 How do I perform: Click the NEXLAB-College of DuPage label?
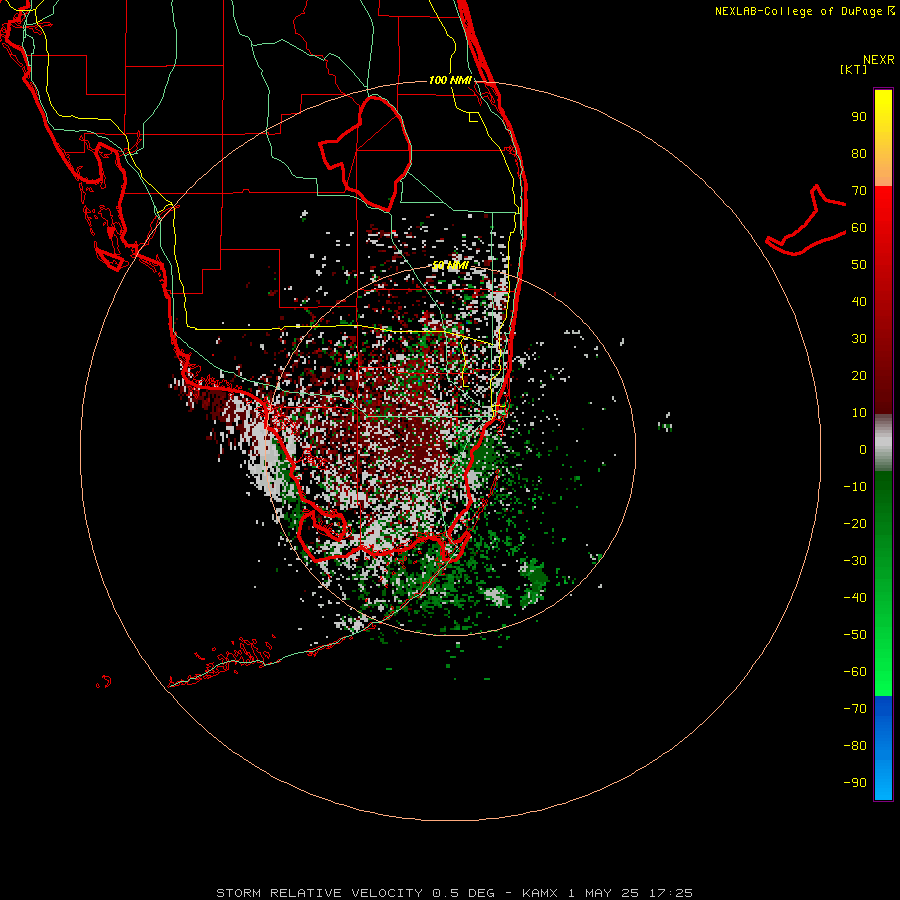pos(804,11)
